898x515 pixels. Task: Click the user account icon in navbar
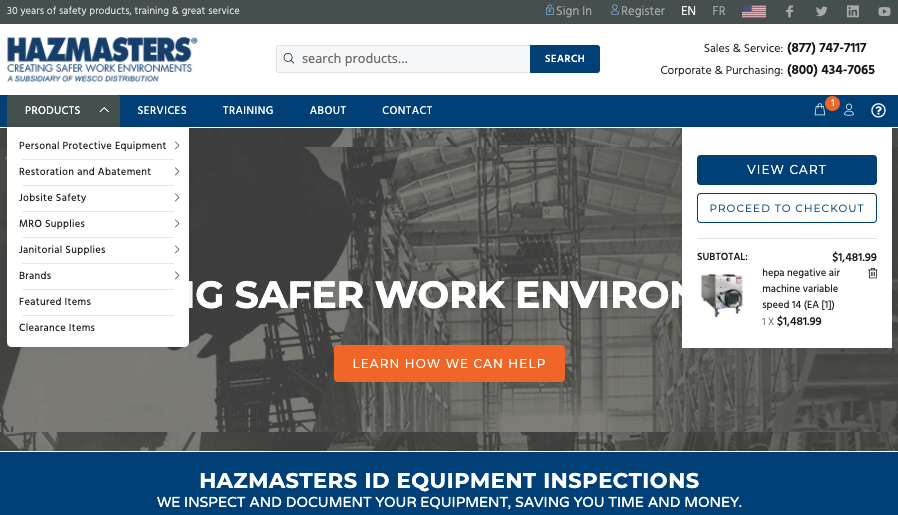pos(849,110)
